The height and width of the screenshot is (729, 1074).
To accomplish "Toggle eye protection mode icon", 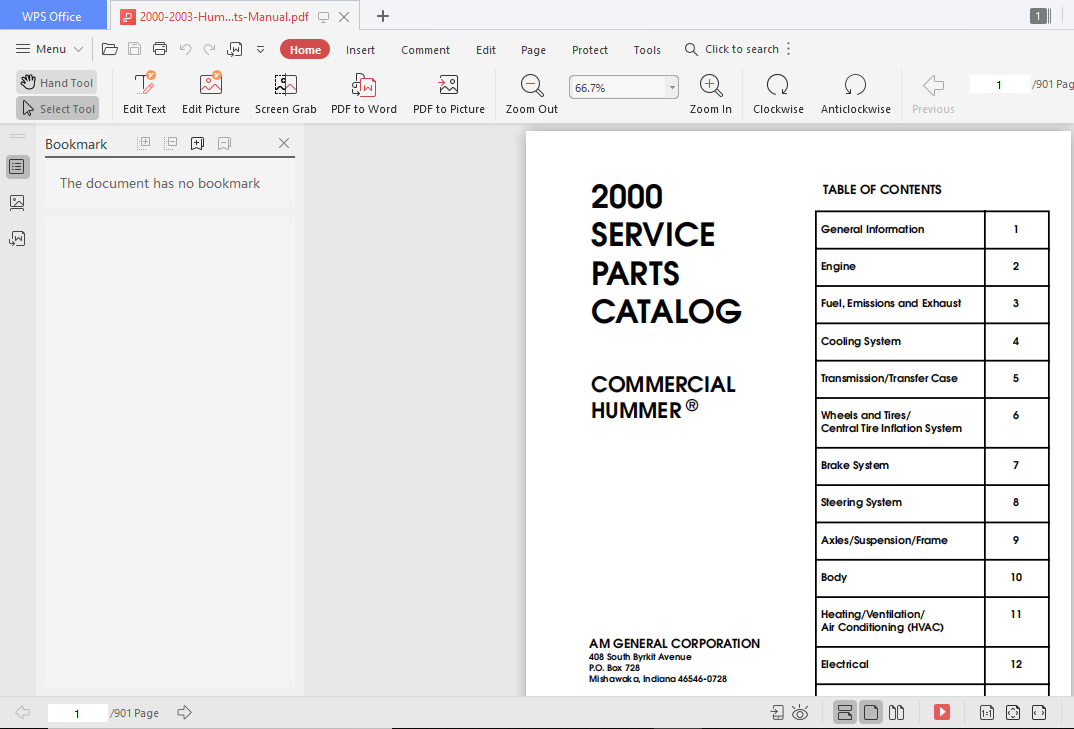I will pyautogui.click(x=800, y=713).
